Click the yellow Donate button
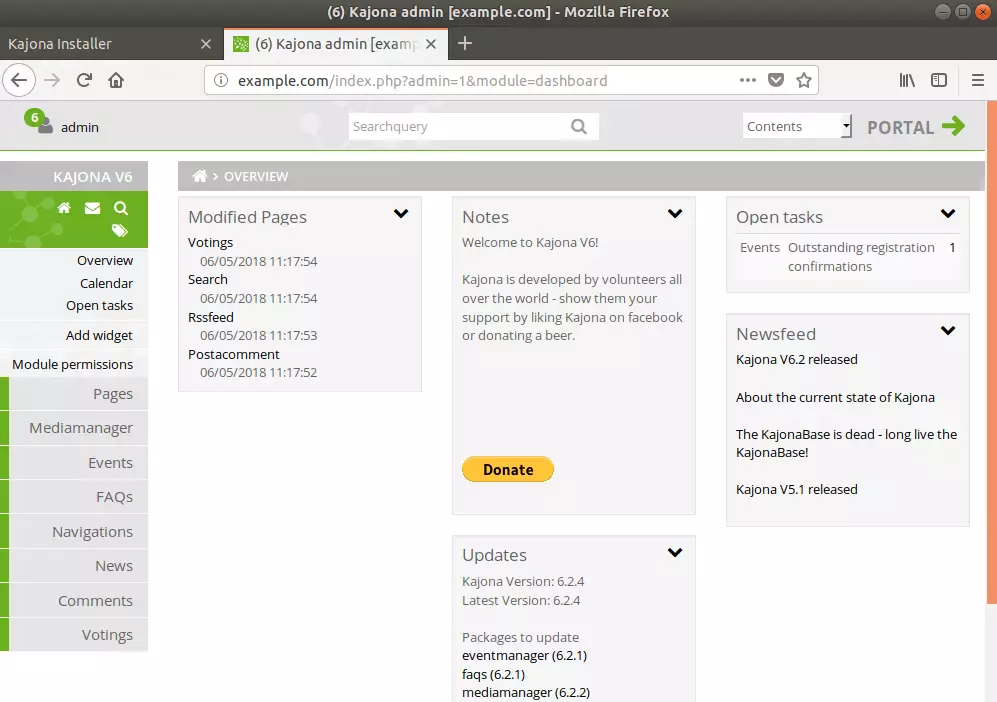 (x=508, y=469)
